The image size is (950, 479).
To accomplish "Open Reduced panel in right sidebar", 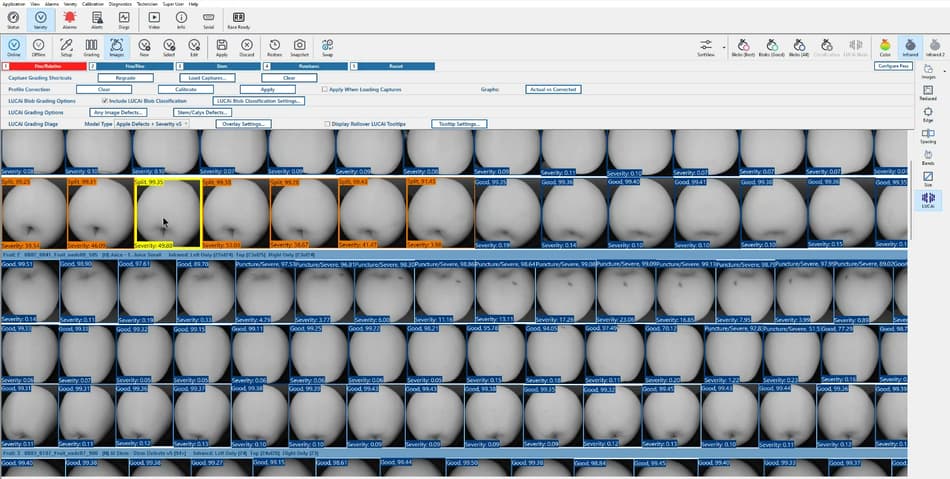I will [928, 93].
